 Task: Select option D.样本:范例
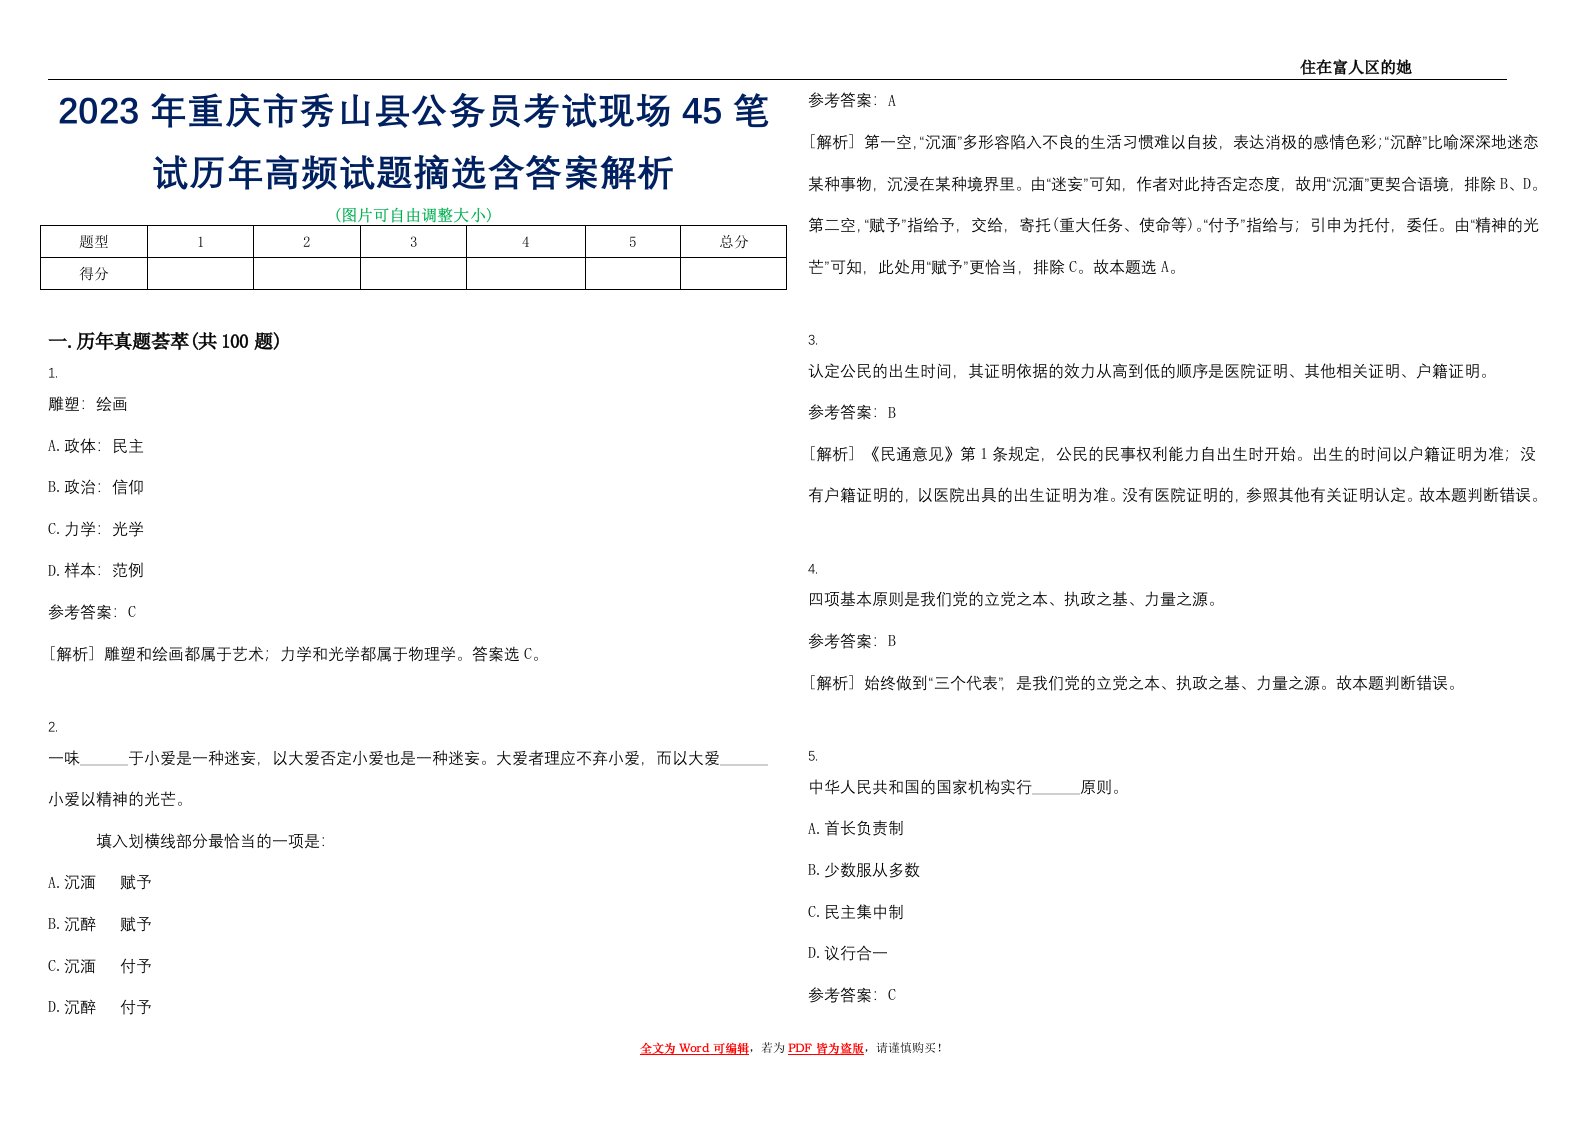[96, 570]
